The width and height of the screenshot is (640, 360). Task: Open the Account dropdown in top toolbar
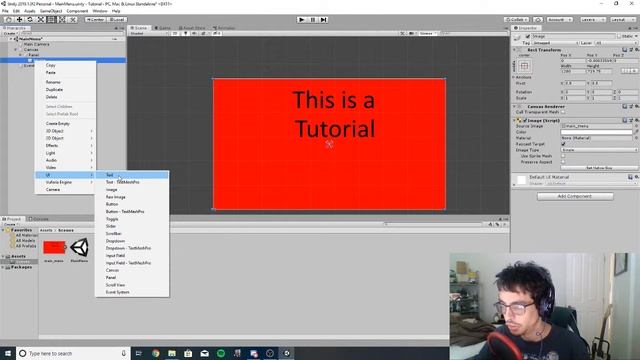[560, 20]
